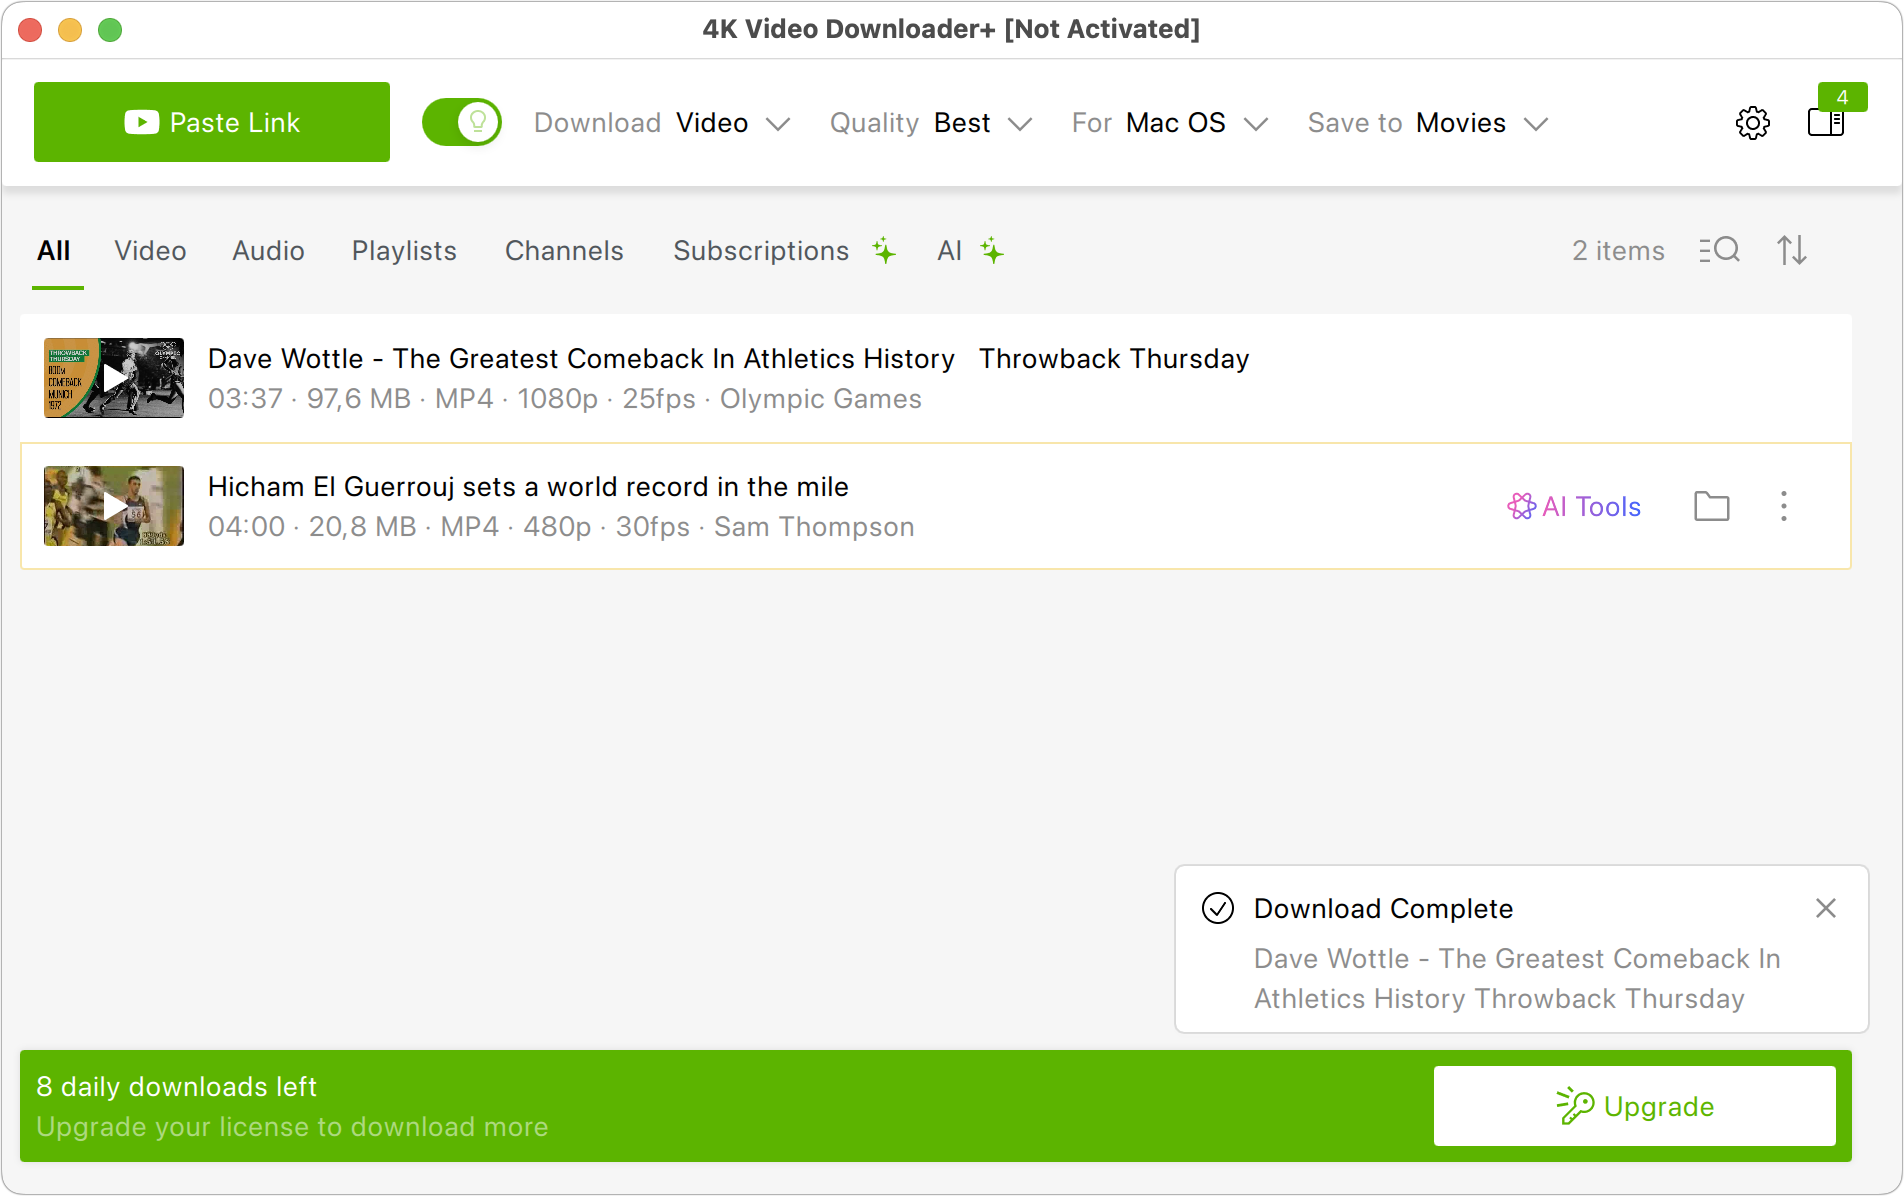Image resolution: width=1904 pixels, height=1196 pixels.
Task: Click the sparkle icon beside Subscriptions
Action: (x=884, y=250)
